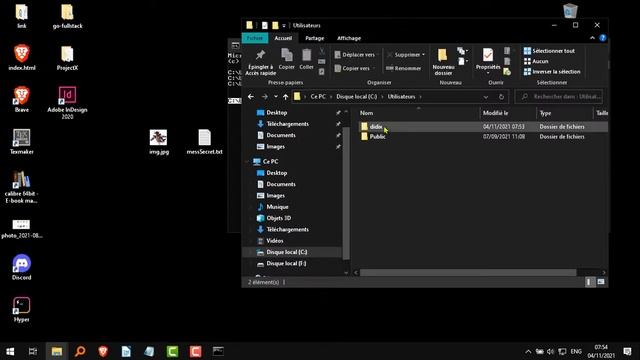640x360 pixels.
Task: Go back with the back arrow
Action: click(x=251, y=97)
